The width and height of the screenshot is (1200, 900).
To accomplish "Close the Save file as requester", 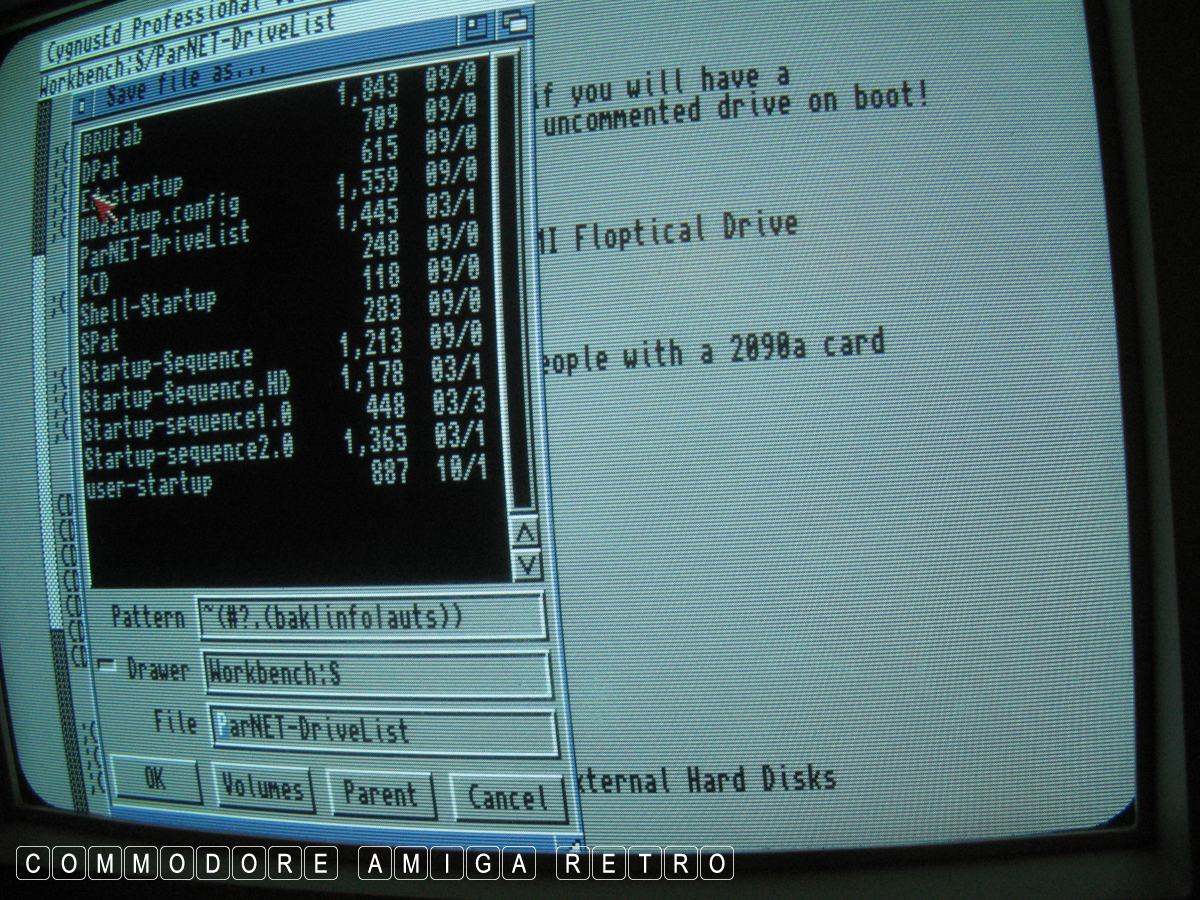I will point(82,103).
